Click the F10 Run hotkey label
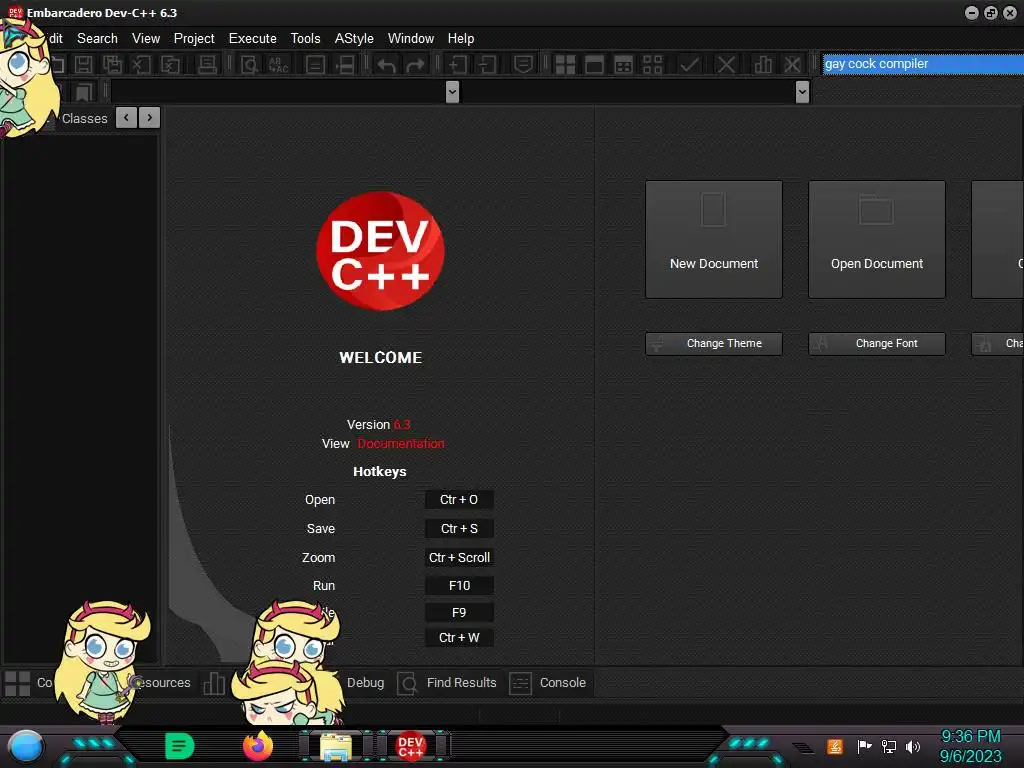 459,586
